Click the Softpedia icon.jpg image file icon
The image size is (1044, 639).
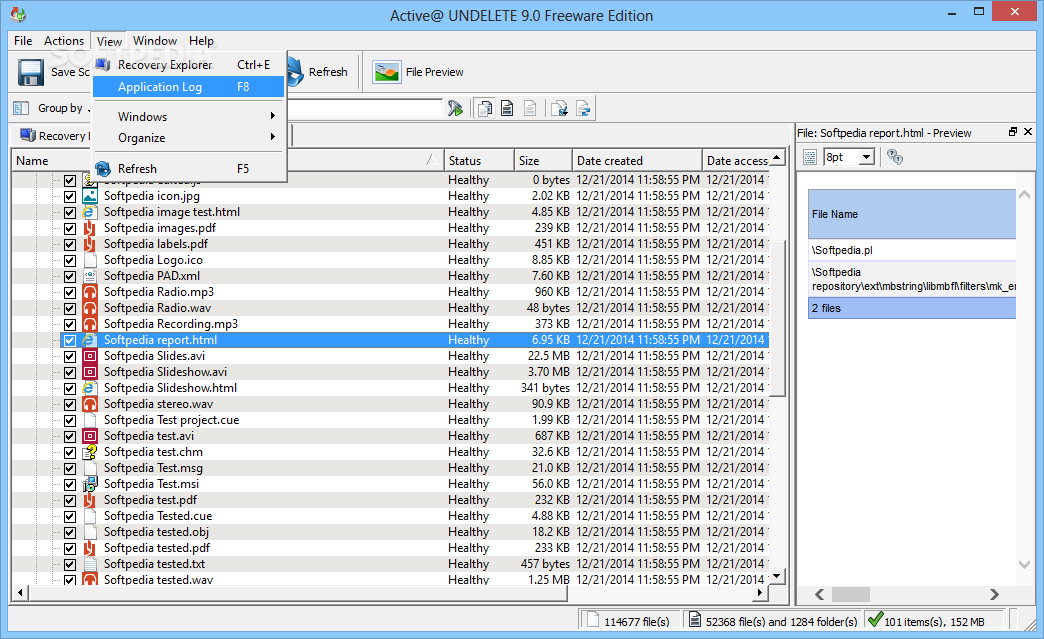tap(90, 196)
